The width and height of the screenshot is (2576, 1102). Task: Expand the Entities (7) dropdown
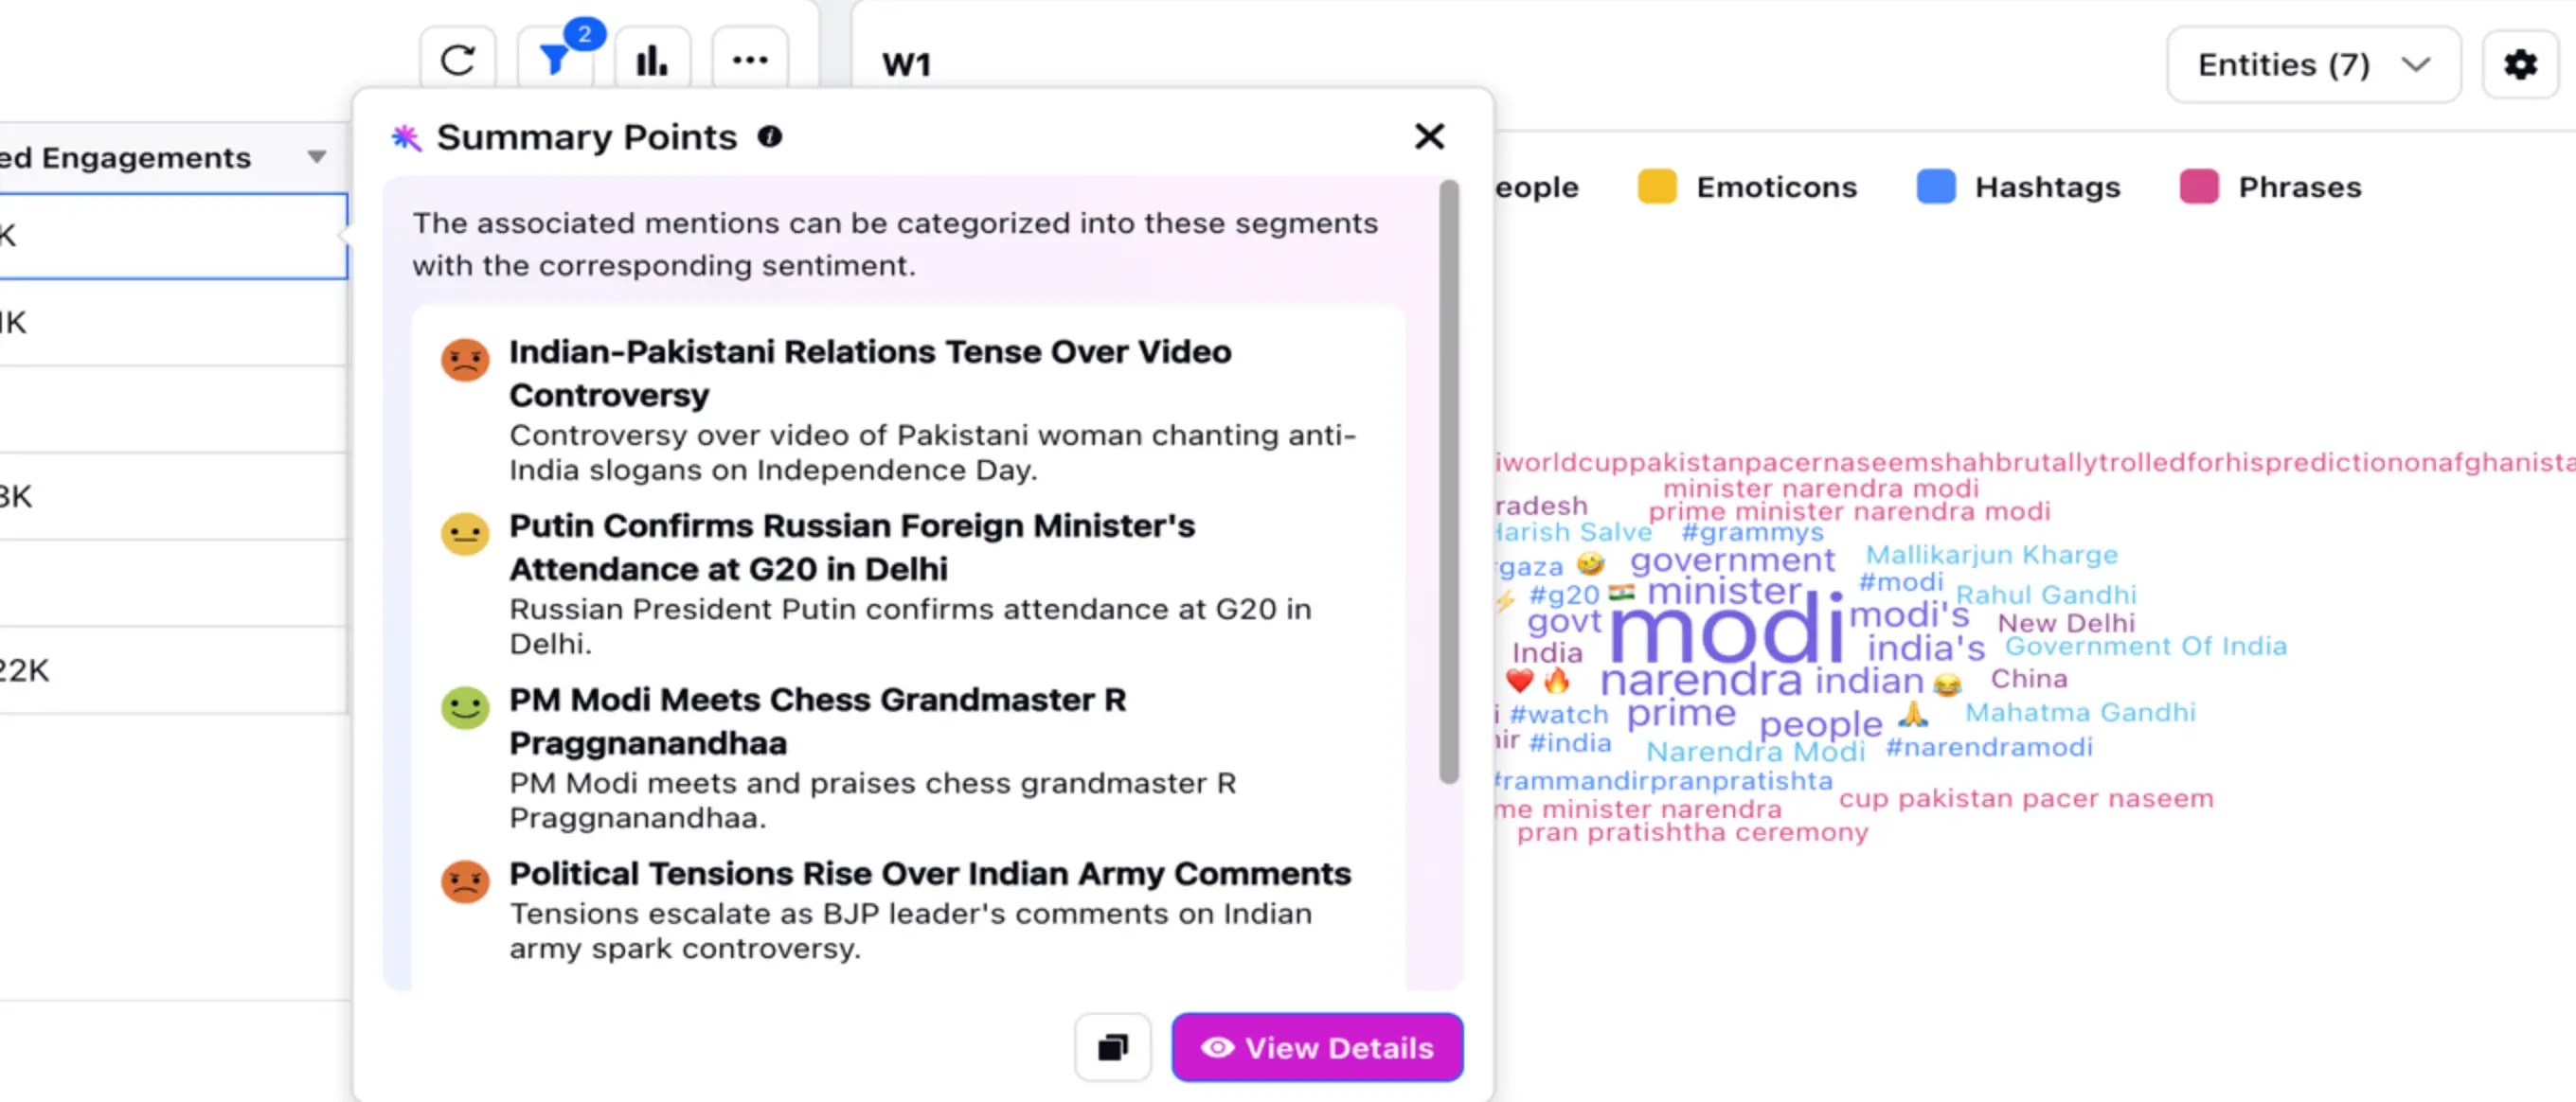pos(2313,65)
